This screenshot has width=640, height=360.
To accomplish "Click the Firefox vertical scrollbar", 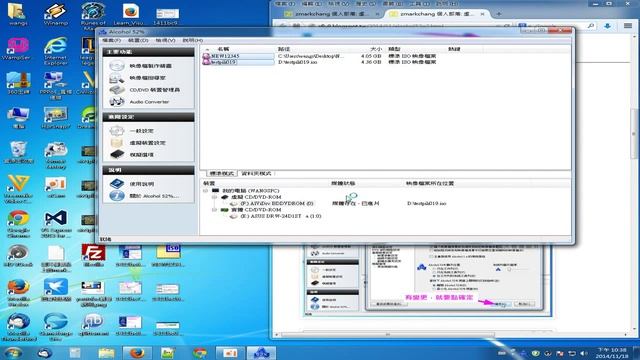I will coord(634,135).
